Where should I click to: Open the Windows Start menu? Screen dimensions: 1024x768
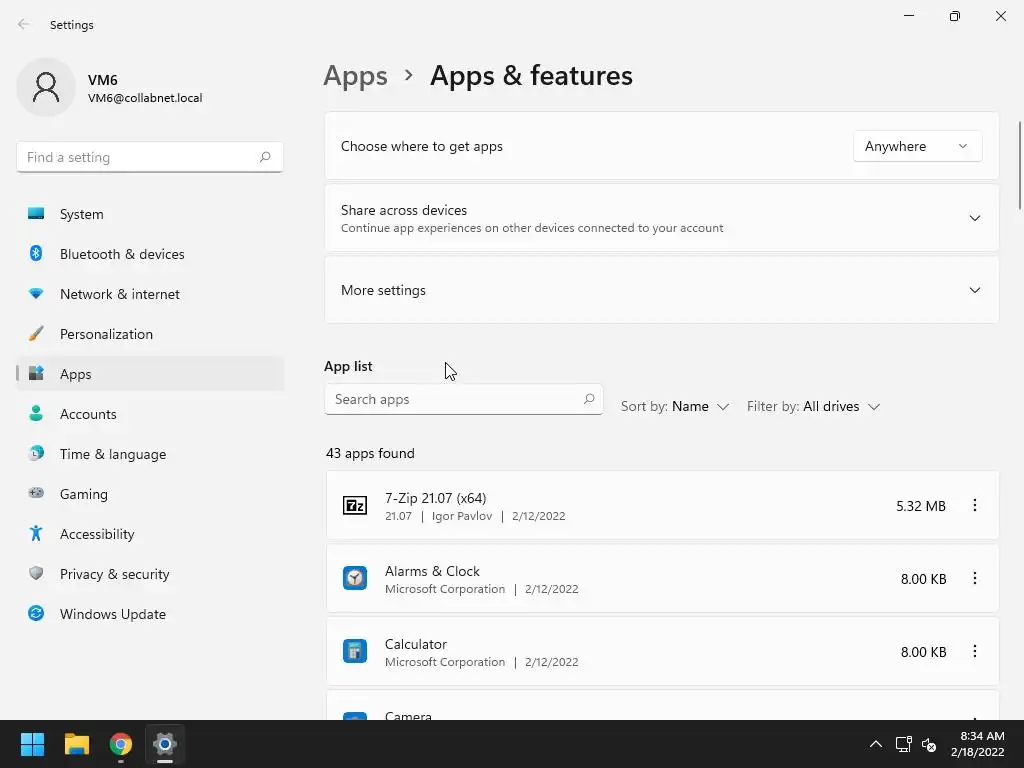coord(33,744)
